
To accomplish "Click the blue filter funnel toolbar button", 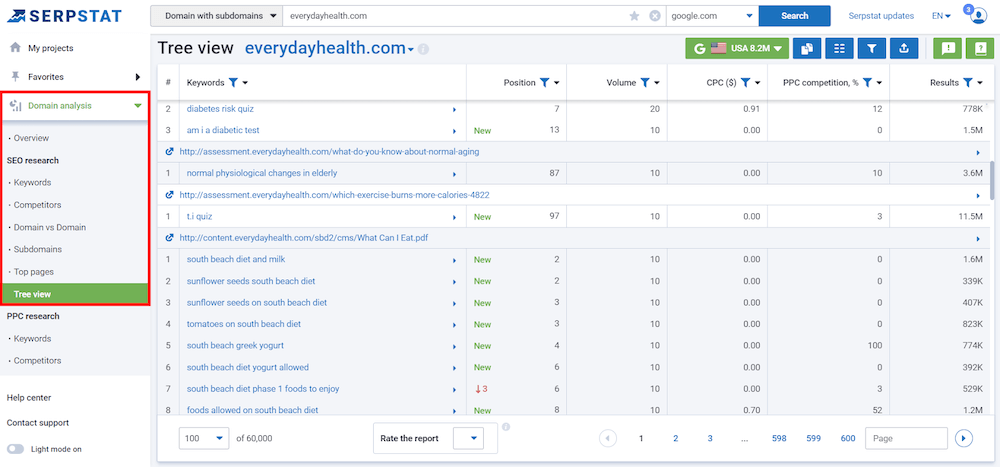I will [x=872, y=48].
